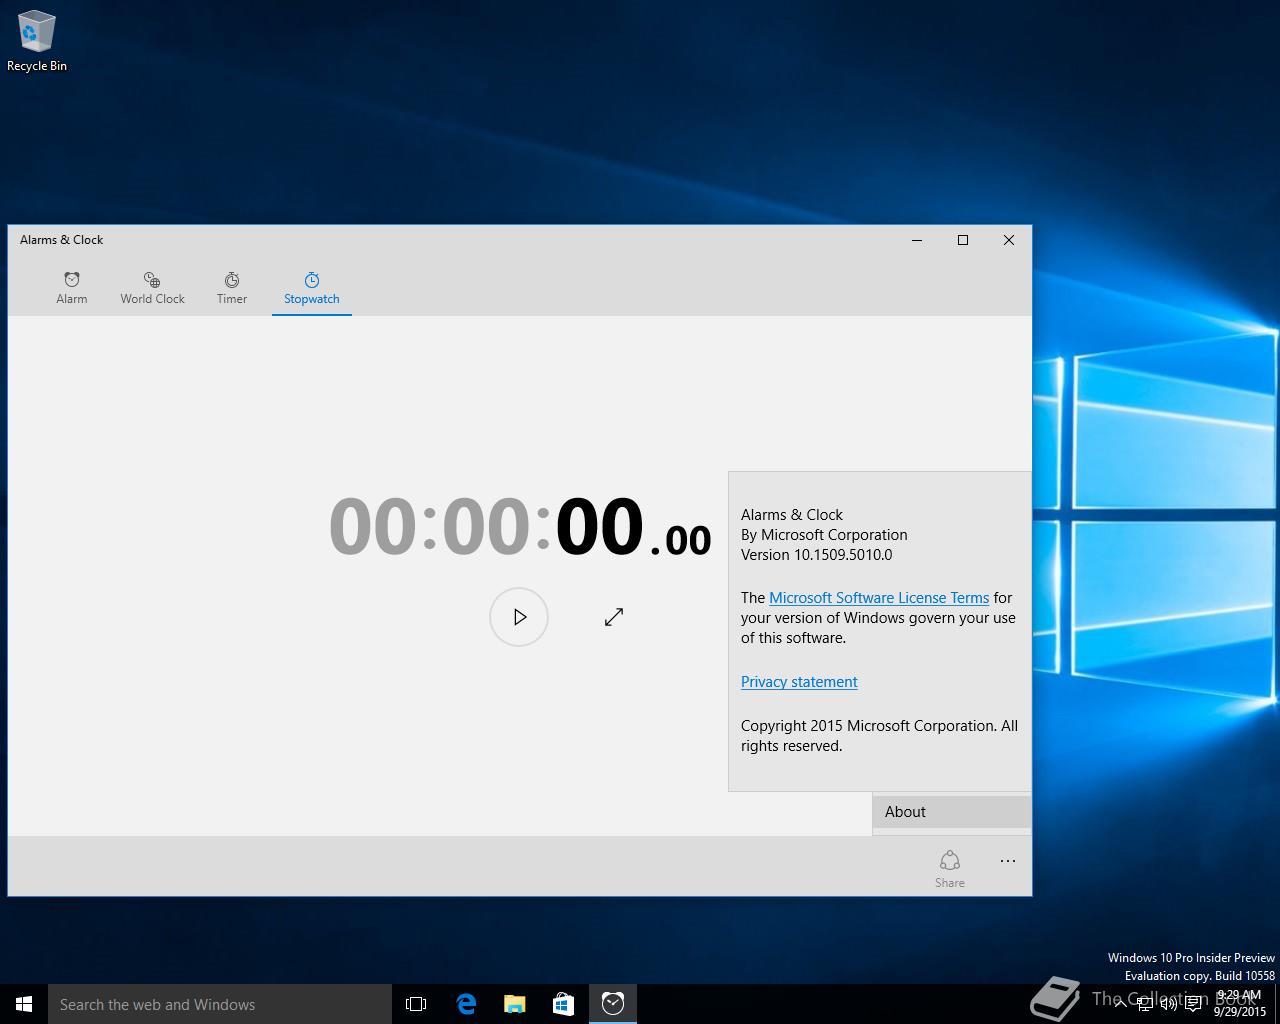The image size is (1280, 1024).
Task: Start the stopwatch with play button
Action: coord(519,617)
